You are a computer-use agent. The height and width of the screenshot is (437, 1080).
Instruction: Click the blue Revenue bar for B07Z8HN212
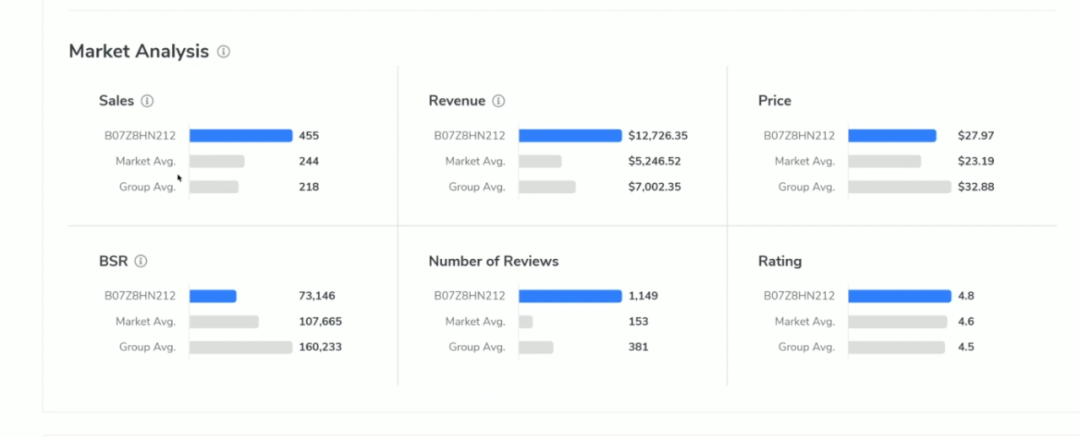point(570,136)
